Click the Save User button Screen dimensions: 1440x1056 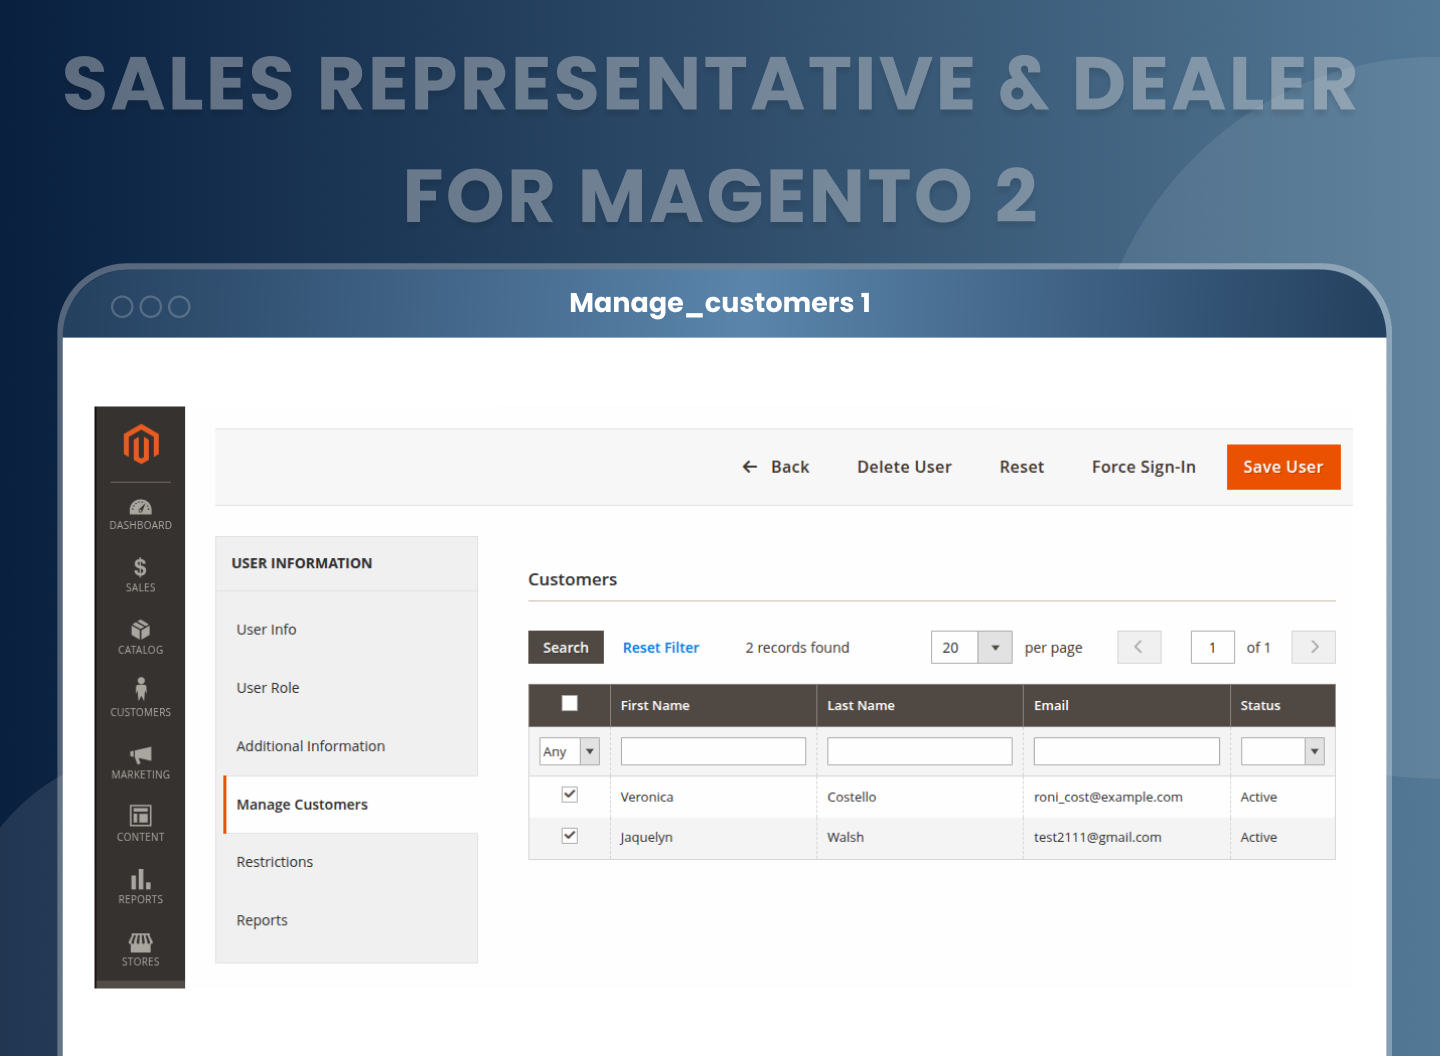(1283, 467)
